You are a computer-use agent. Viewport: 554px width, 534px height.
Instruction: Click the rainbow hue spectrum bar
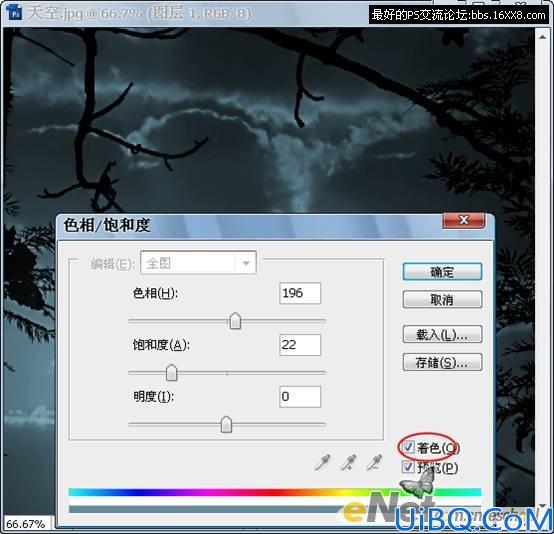point(275,492)
